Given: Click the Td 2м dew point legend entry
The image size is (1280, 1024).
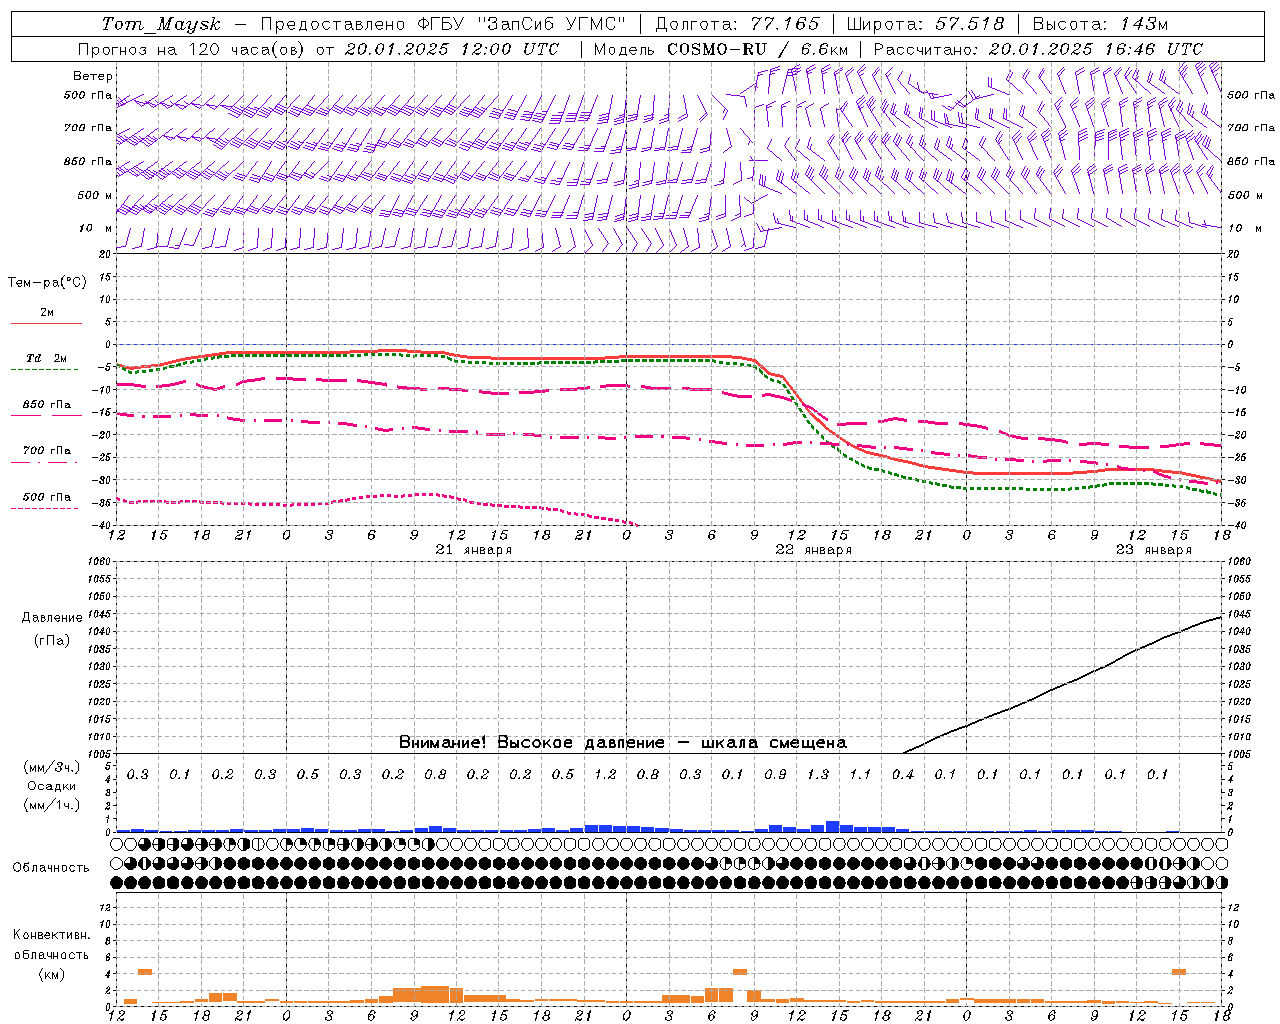Looking at the screenshot, I should point(47,358).
